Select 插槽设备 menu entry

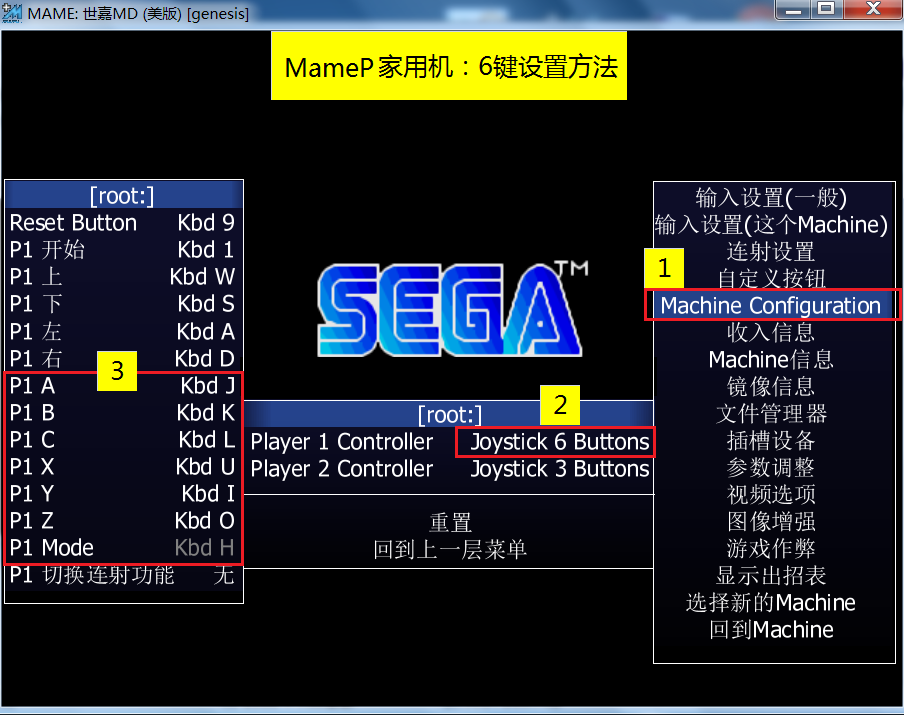pyautogui.click(x=771, y=441)
